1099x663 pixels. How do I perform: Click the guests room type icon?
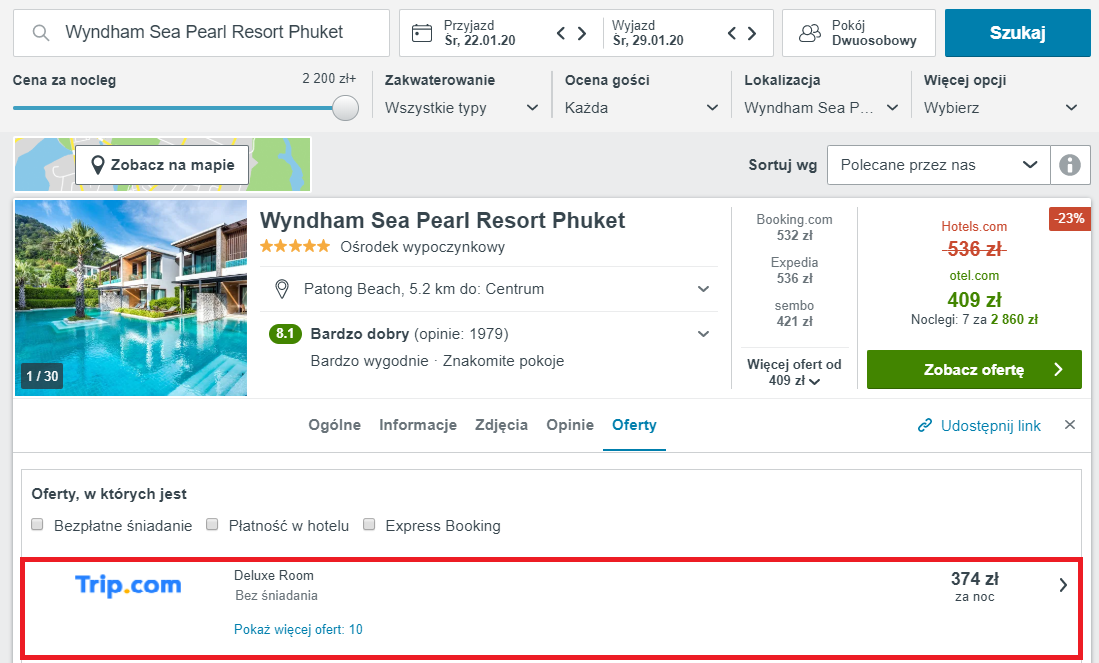click(810, 33)
